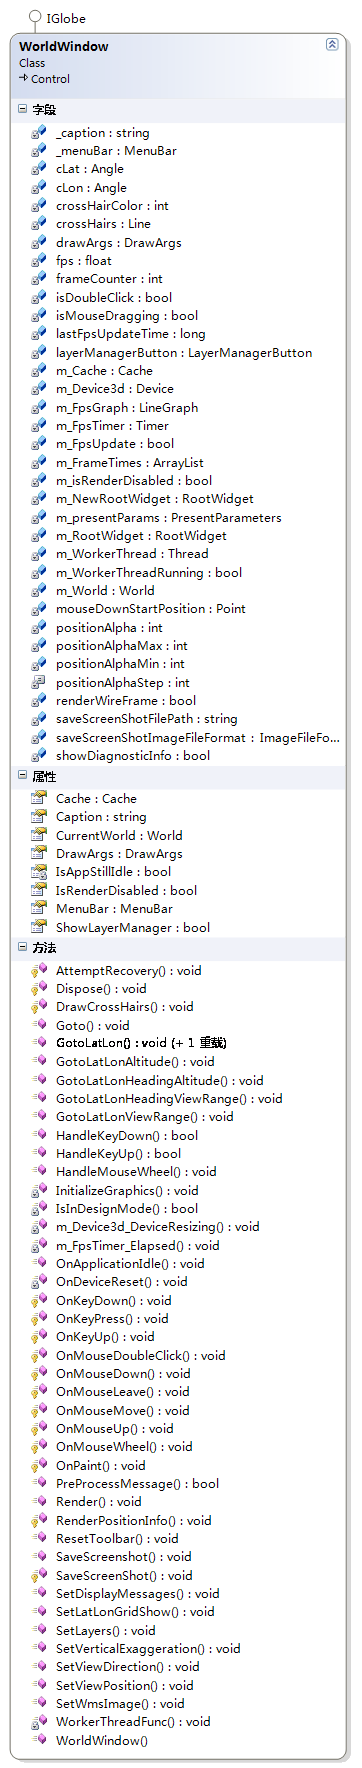Click the Control base class label
Screen dimensions: 362x1768
click(50, 78)
